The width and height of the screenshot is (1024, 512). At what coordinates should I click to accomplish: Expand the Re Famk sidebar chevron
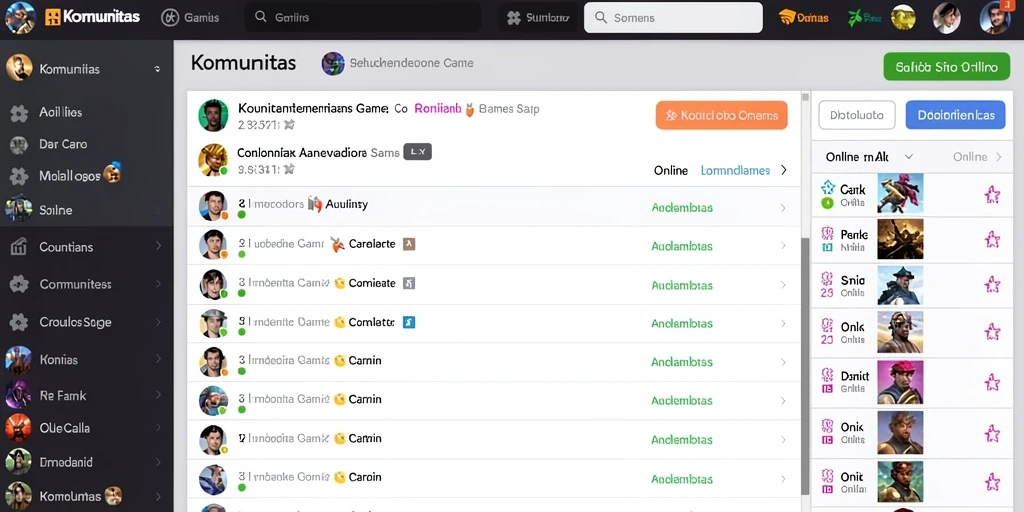pos(158,395)
